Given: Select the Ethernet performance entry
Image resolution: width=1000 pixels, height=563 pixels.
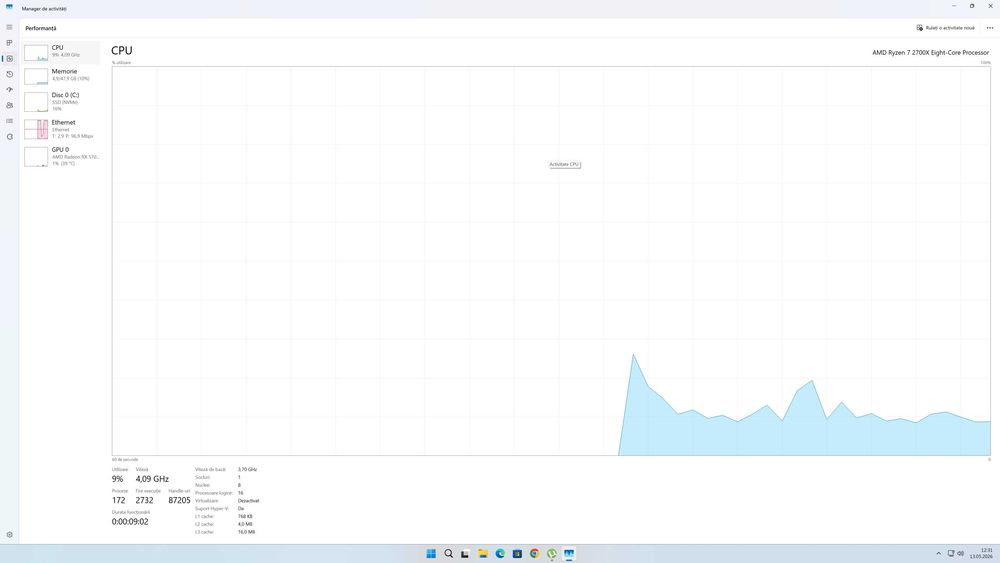Looking at the screenshot, I should coord(61,129).
